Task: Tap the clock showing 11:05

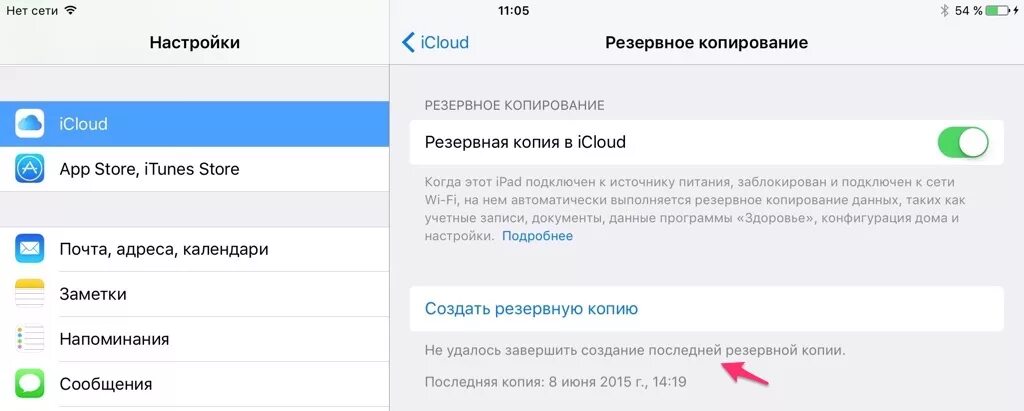Action: pyautogui.click(x=513, y=10)
